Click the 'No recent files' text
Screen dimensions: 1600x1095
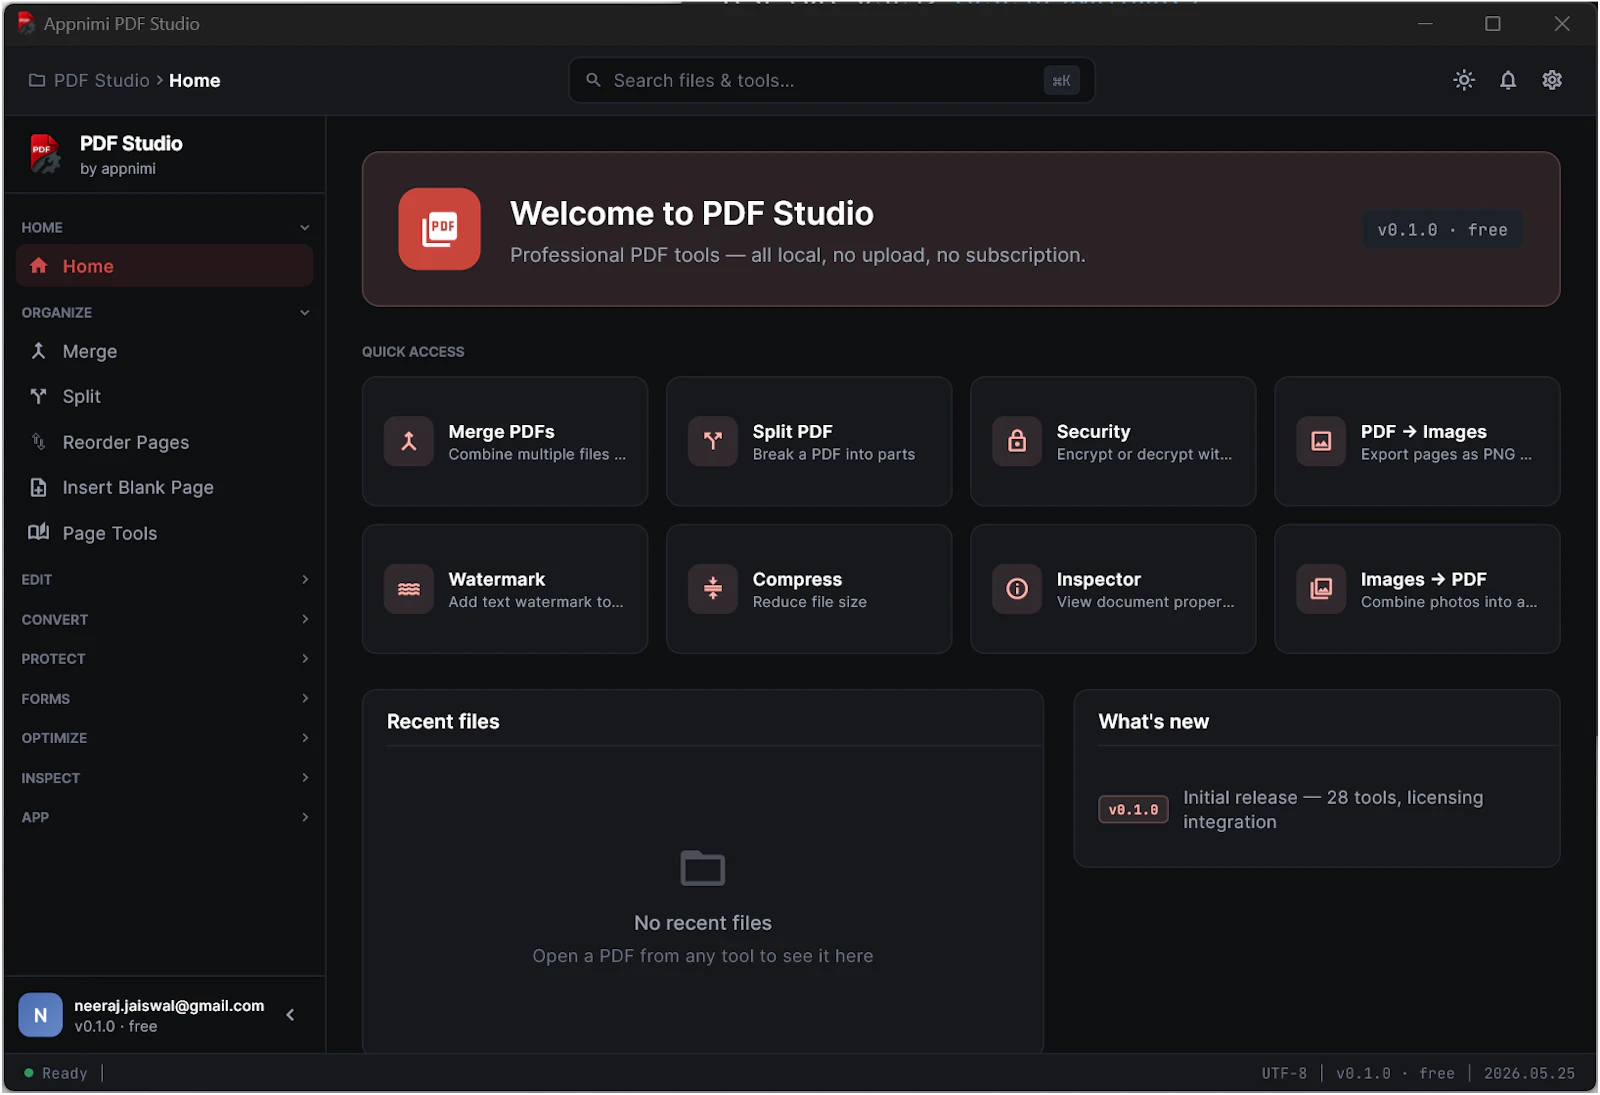click(x=703, y=922)
